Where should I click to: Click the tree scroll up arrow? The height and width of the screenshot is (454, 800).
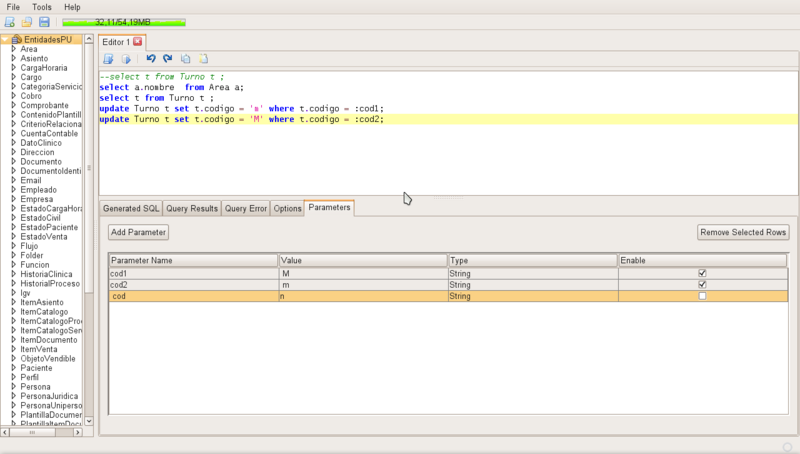click(89, 39)
